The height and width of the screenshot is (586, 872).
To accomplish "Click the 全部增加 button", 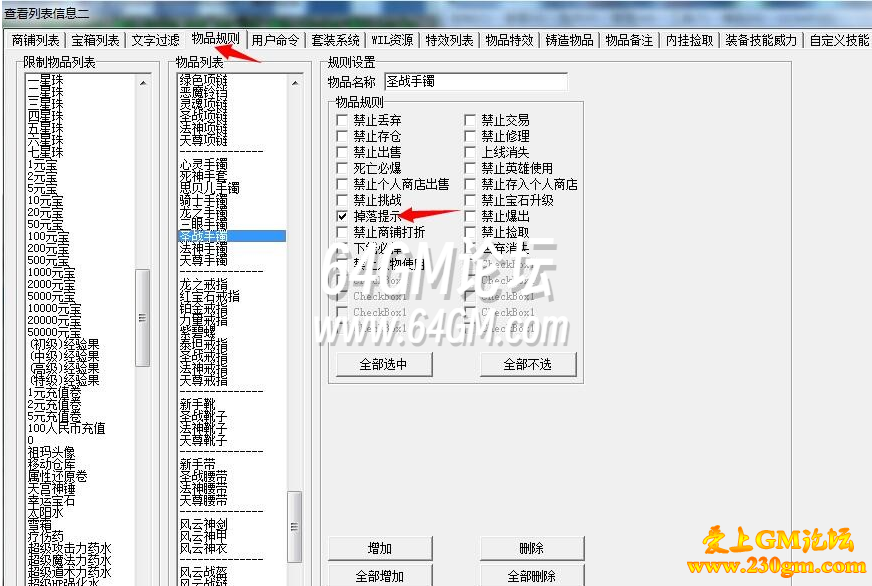I will click(x=380, y=575).
